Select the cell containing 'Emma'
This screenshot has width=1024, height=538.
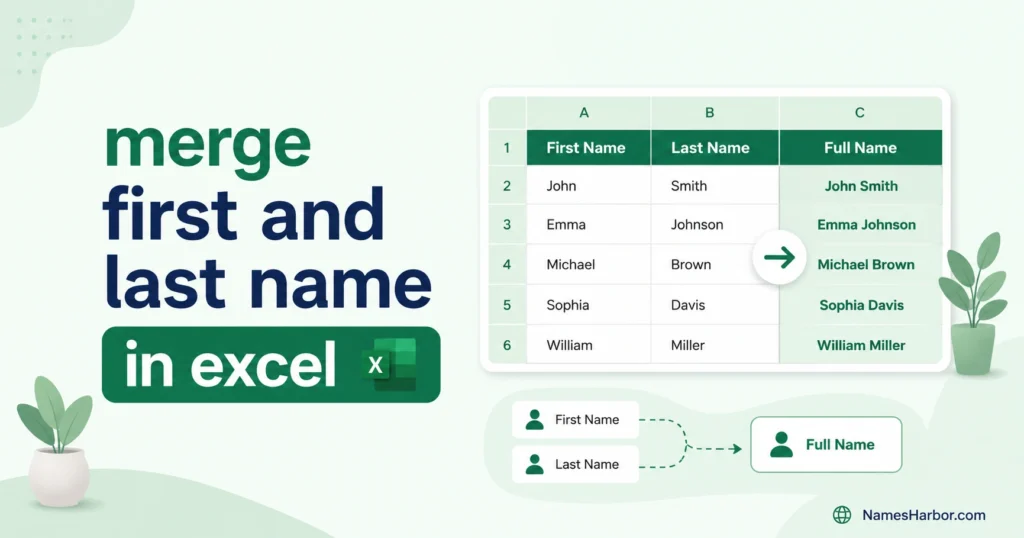point(588,225)
